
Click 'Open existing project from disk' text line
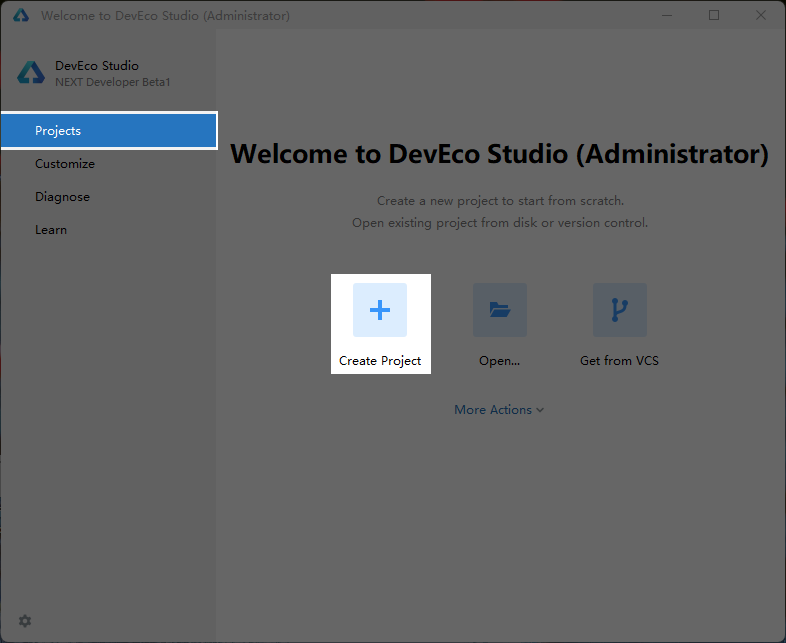tap(500, 223)
